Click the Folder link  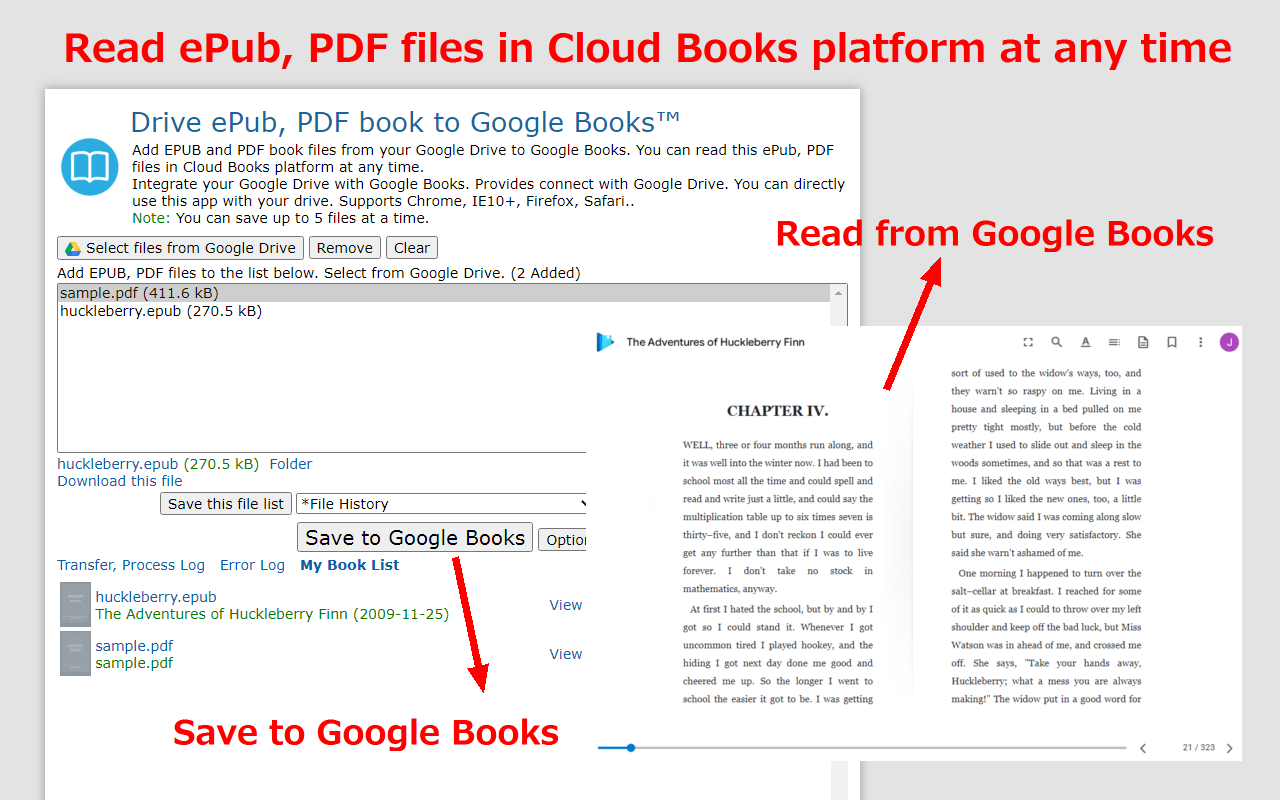click(291, 464)
